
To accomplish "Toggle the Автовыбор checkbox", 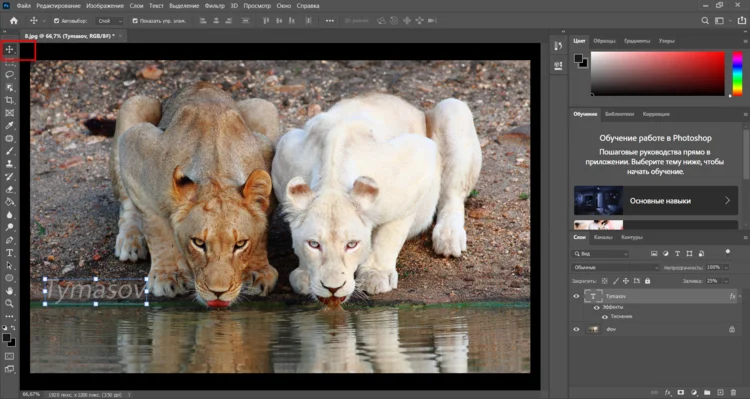I will click(56, 21).
